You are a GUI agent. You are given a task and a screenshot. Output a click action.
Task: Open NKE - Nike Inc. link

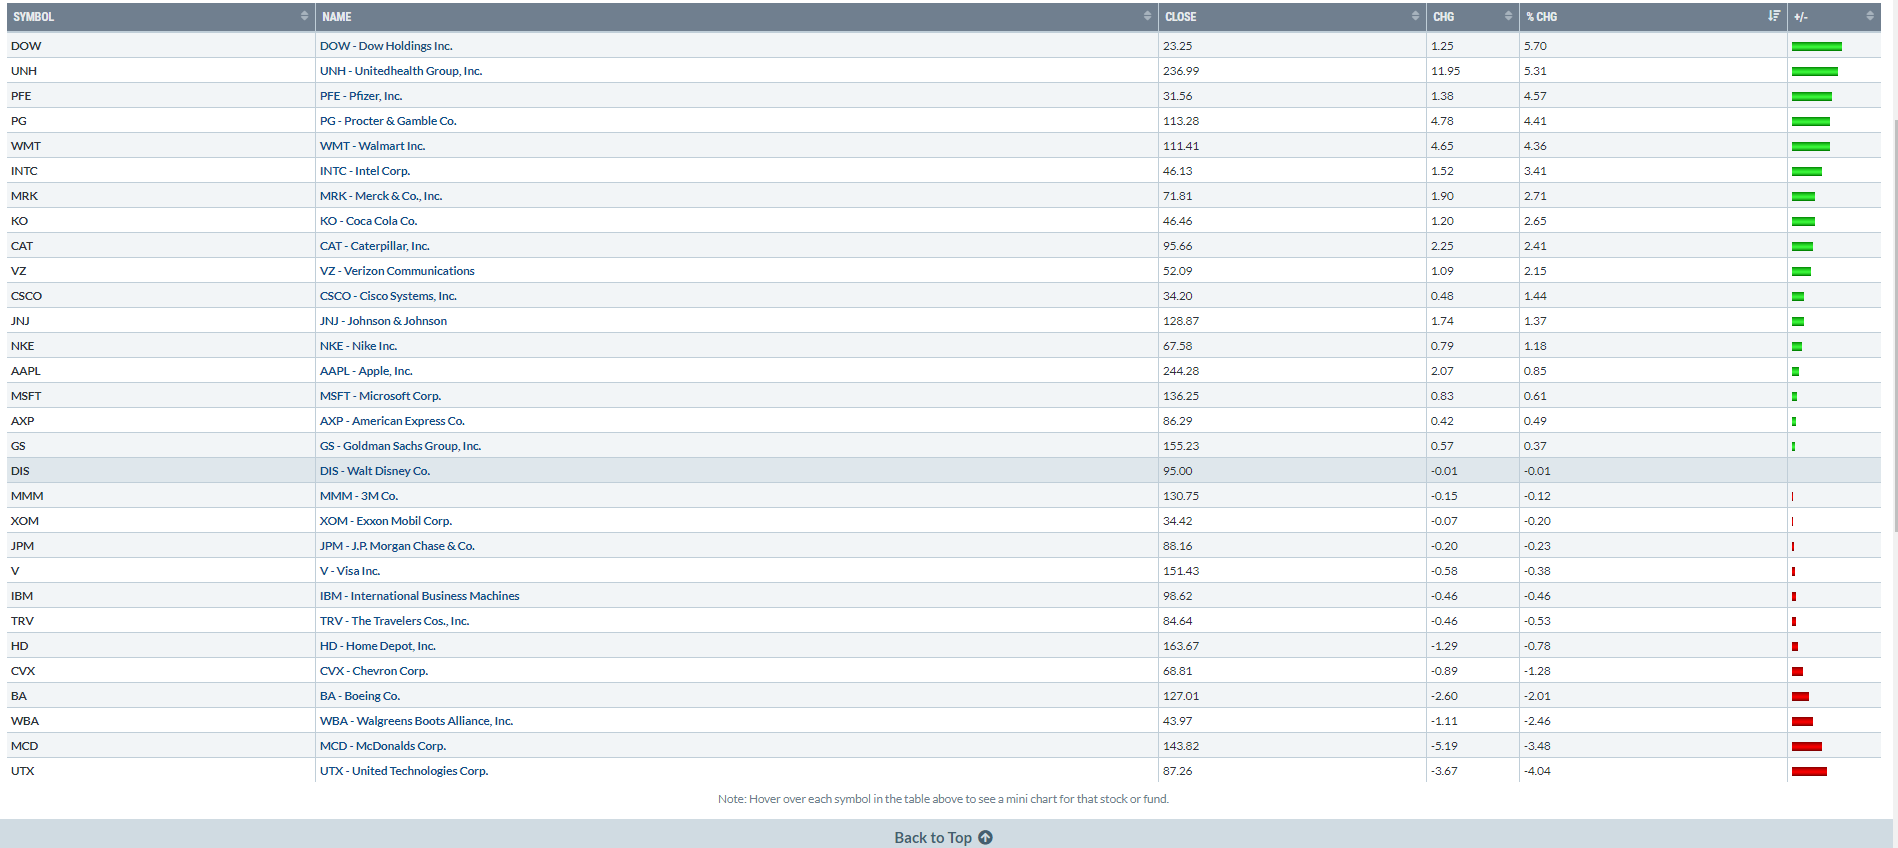[359, 346]
